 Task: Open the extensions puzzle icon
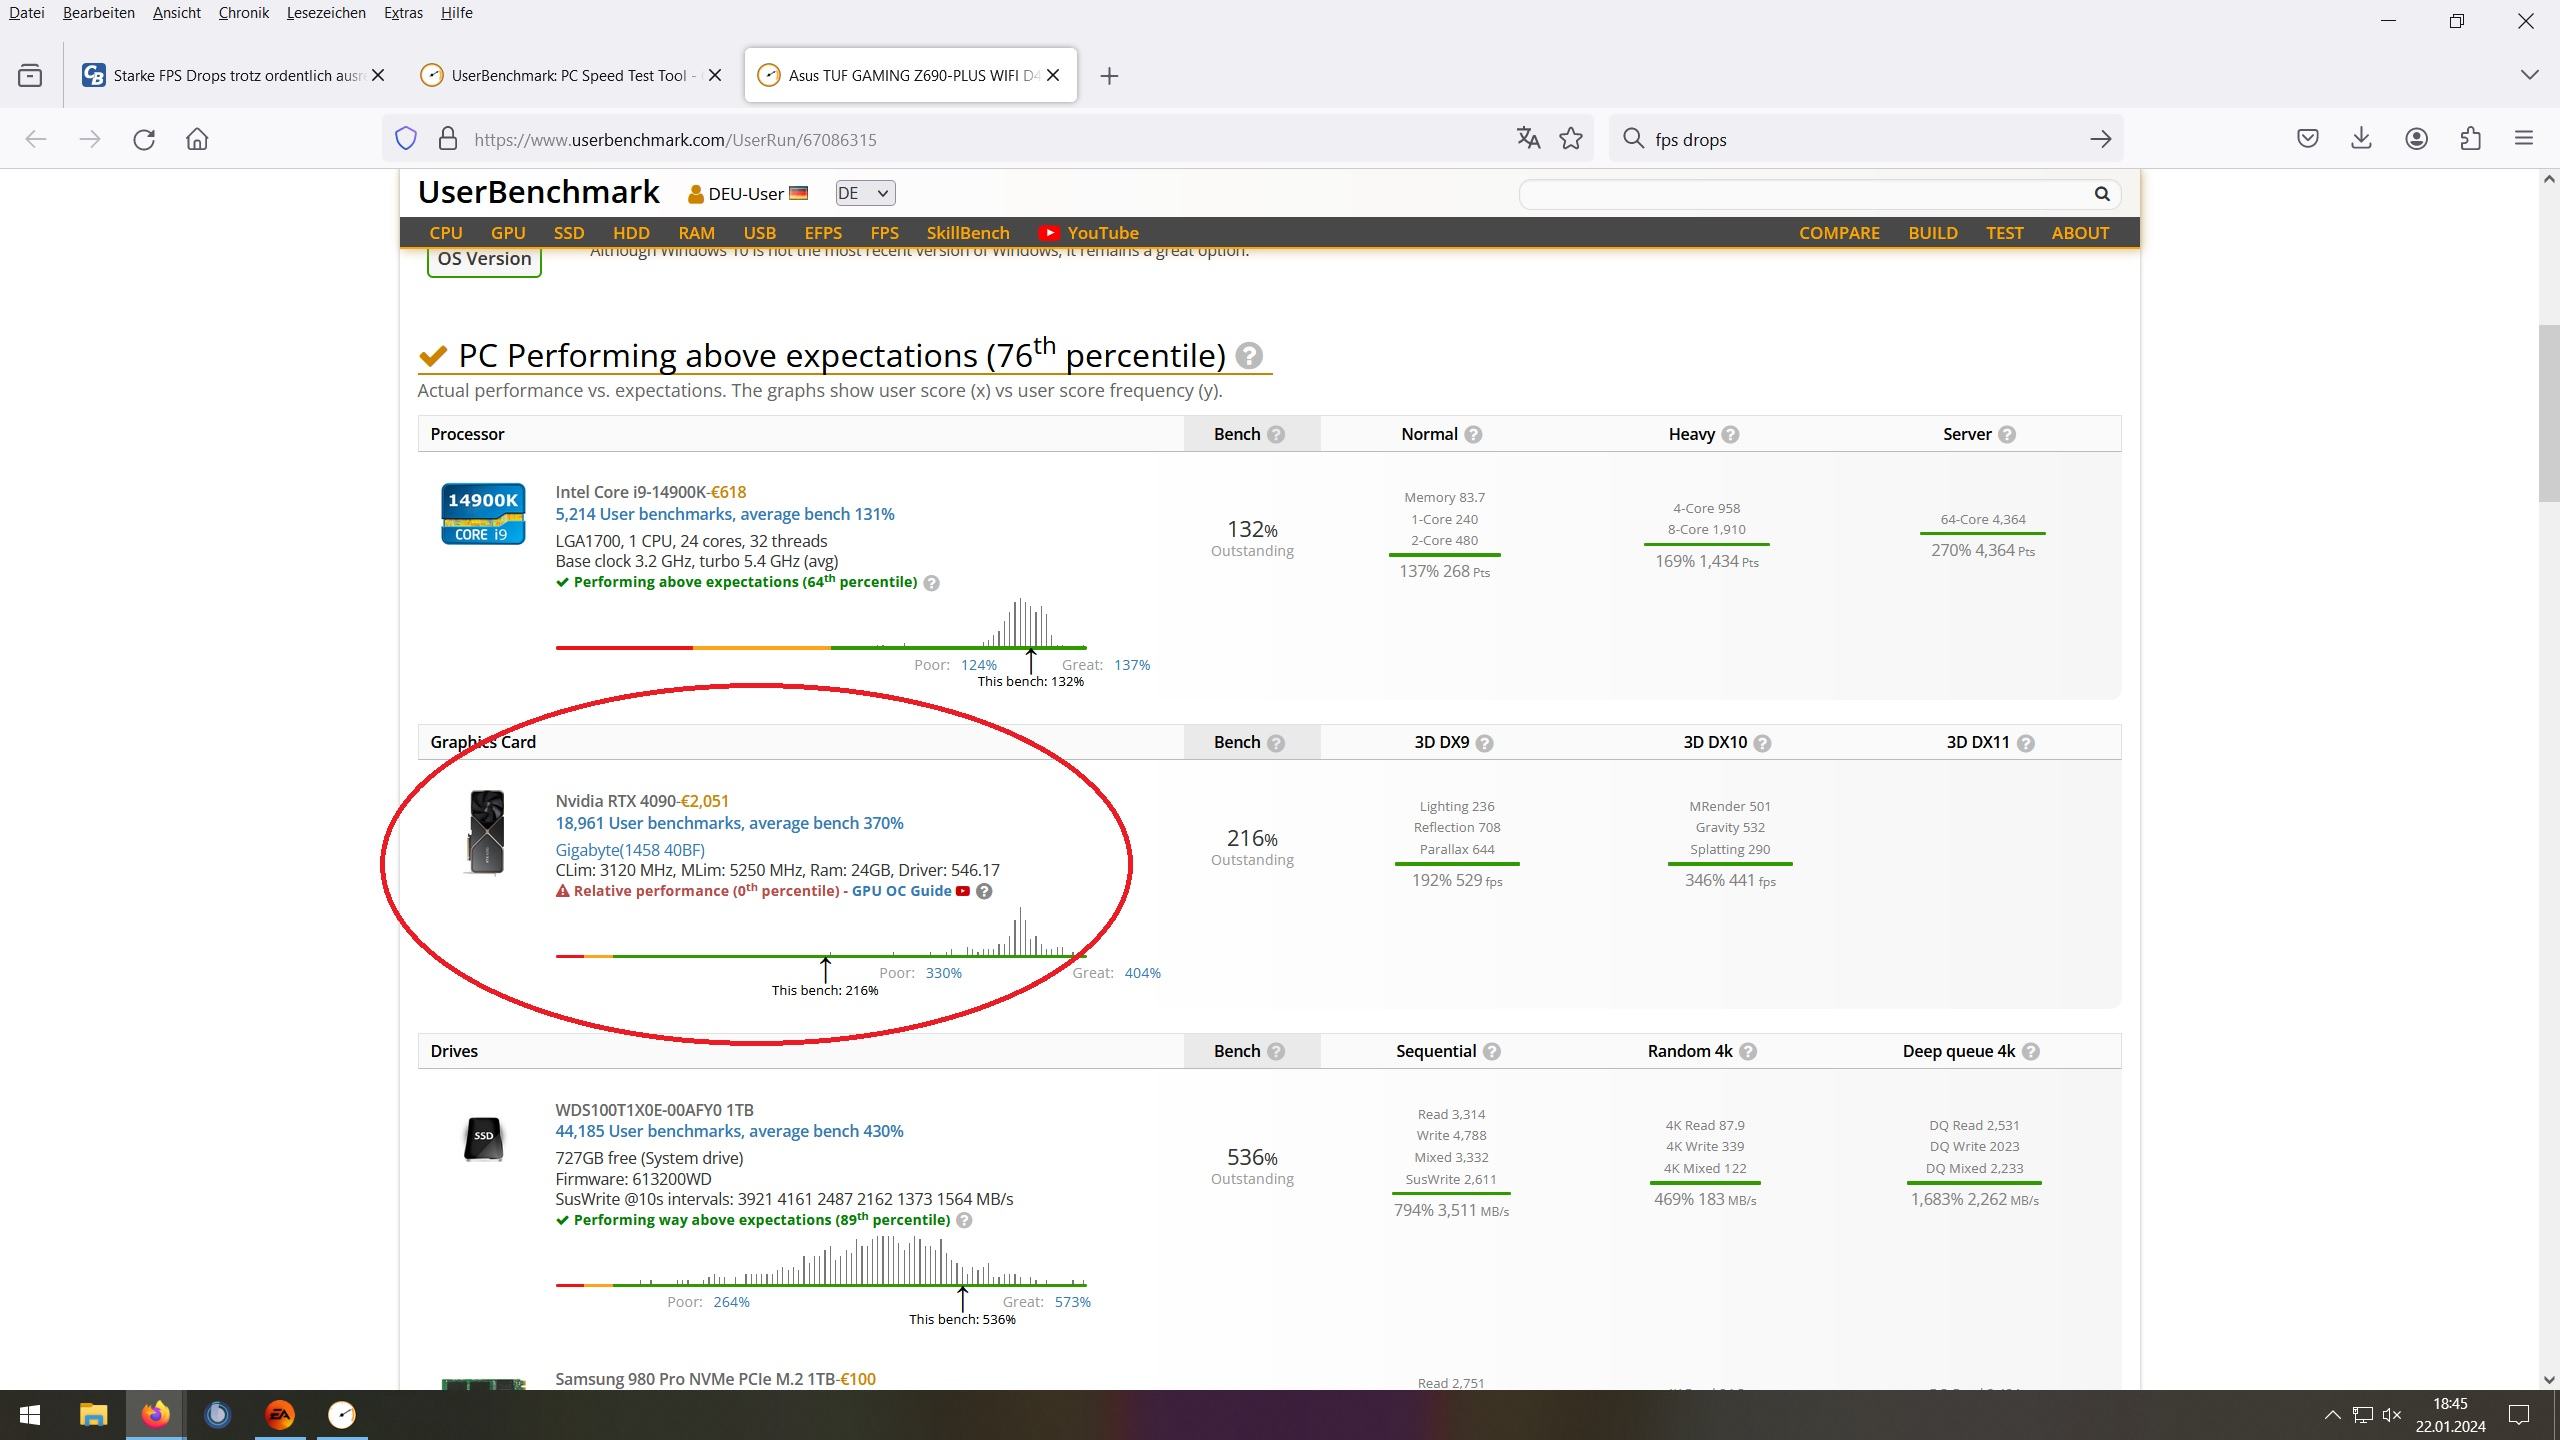(2470, 139)
